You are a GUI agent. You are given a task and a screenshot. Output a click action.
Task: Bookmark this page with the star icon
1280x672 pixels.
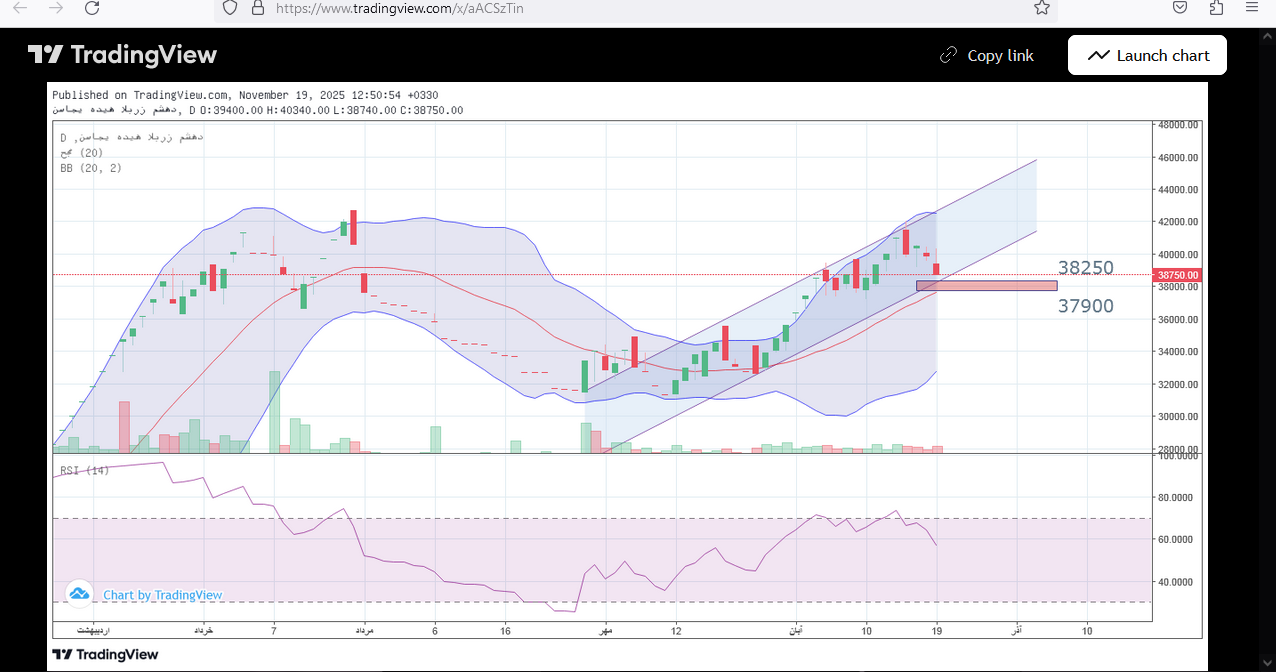point(1041,8)
